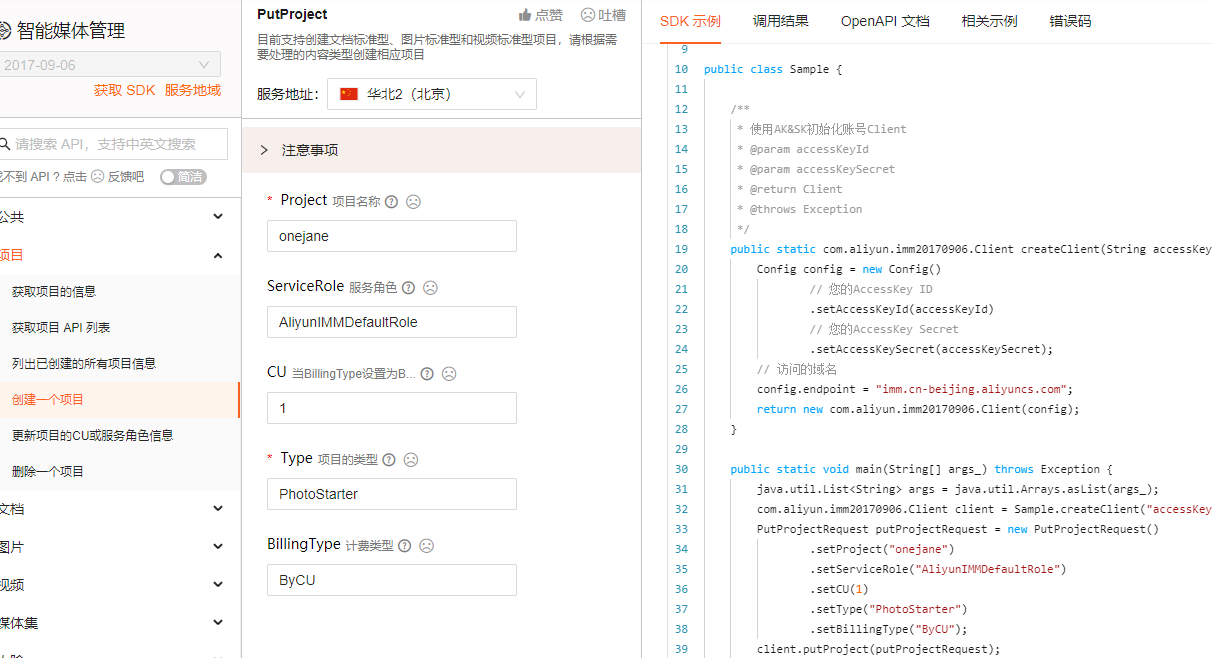The width and height of the screenshot is (1212, 658).
Task: Open the 相关示例 tab
Action: point(990,21)
